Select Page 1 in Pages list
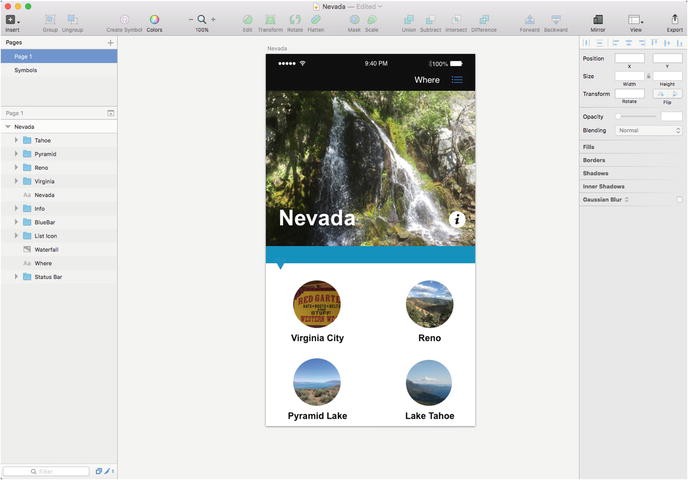 coord(59,56)
